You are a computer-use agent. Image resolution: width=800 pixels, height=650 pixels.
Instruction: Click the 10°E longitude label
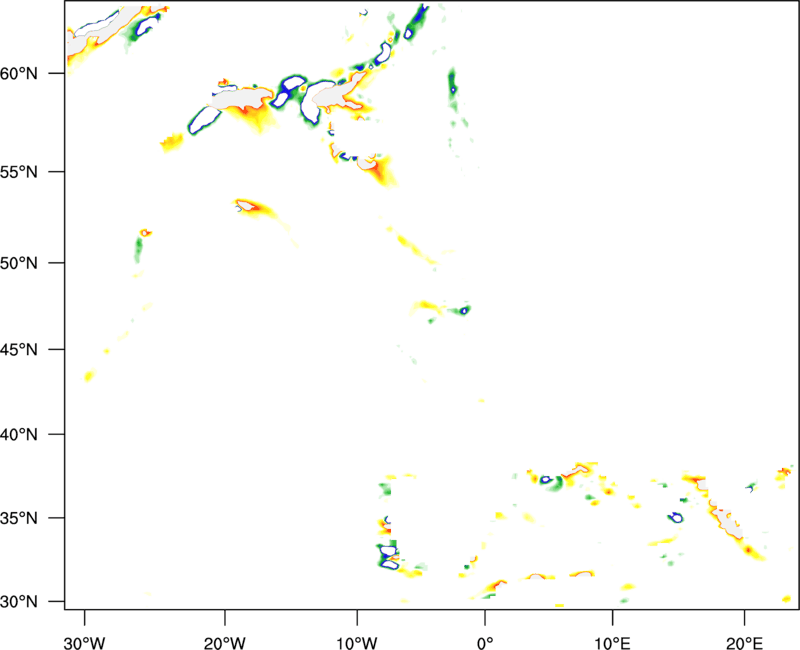612,643
